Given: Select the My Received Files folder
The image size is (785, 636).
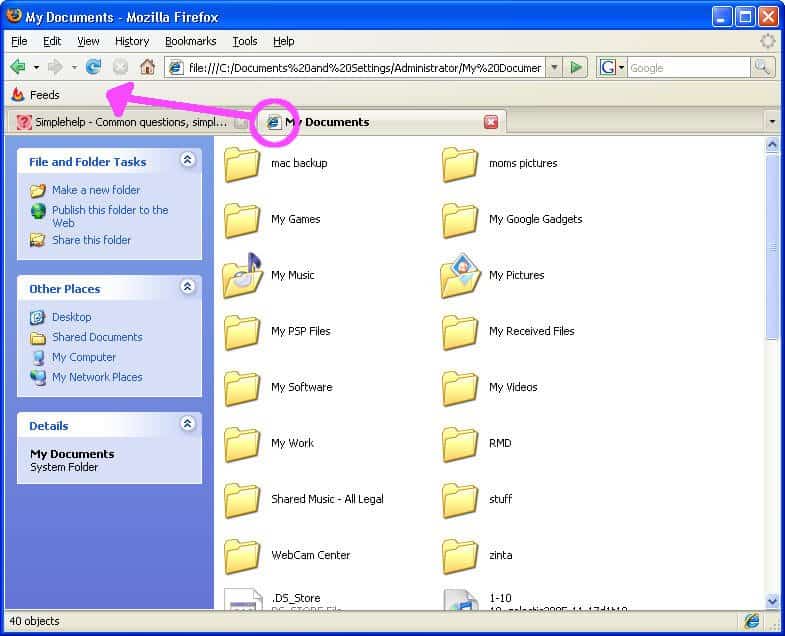Looking at the screenshot, I should click(509, 332).
